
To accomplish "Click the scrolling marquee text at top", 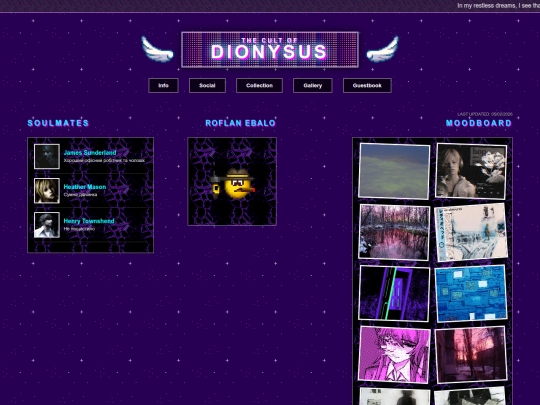I will (498, 6).
